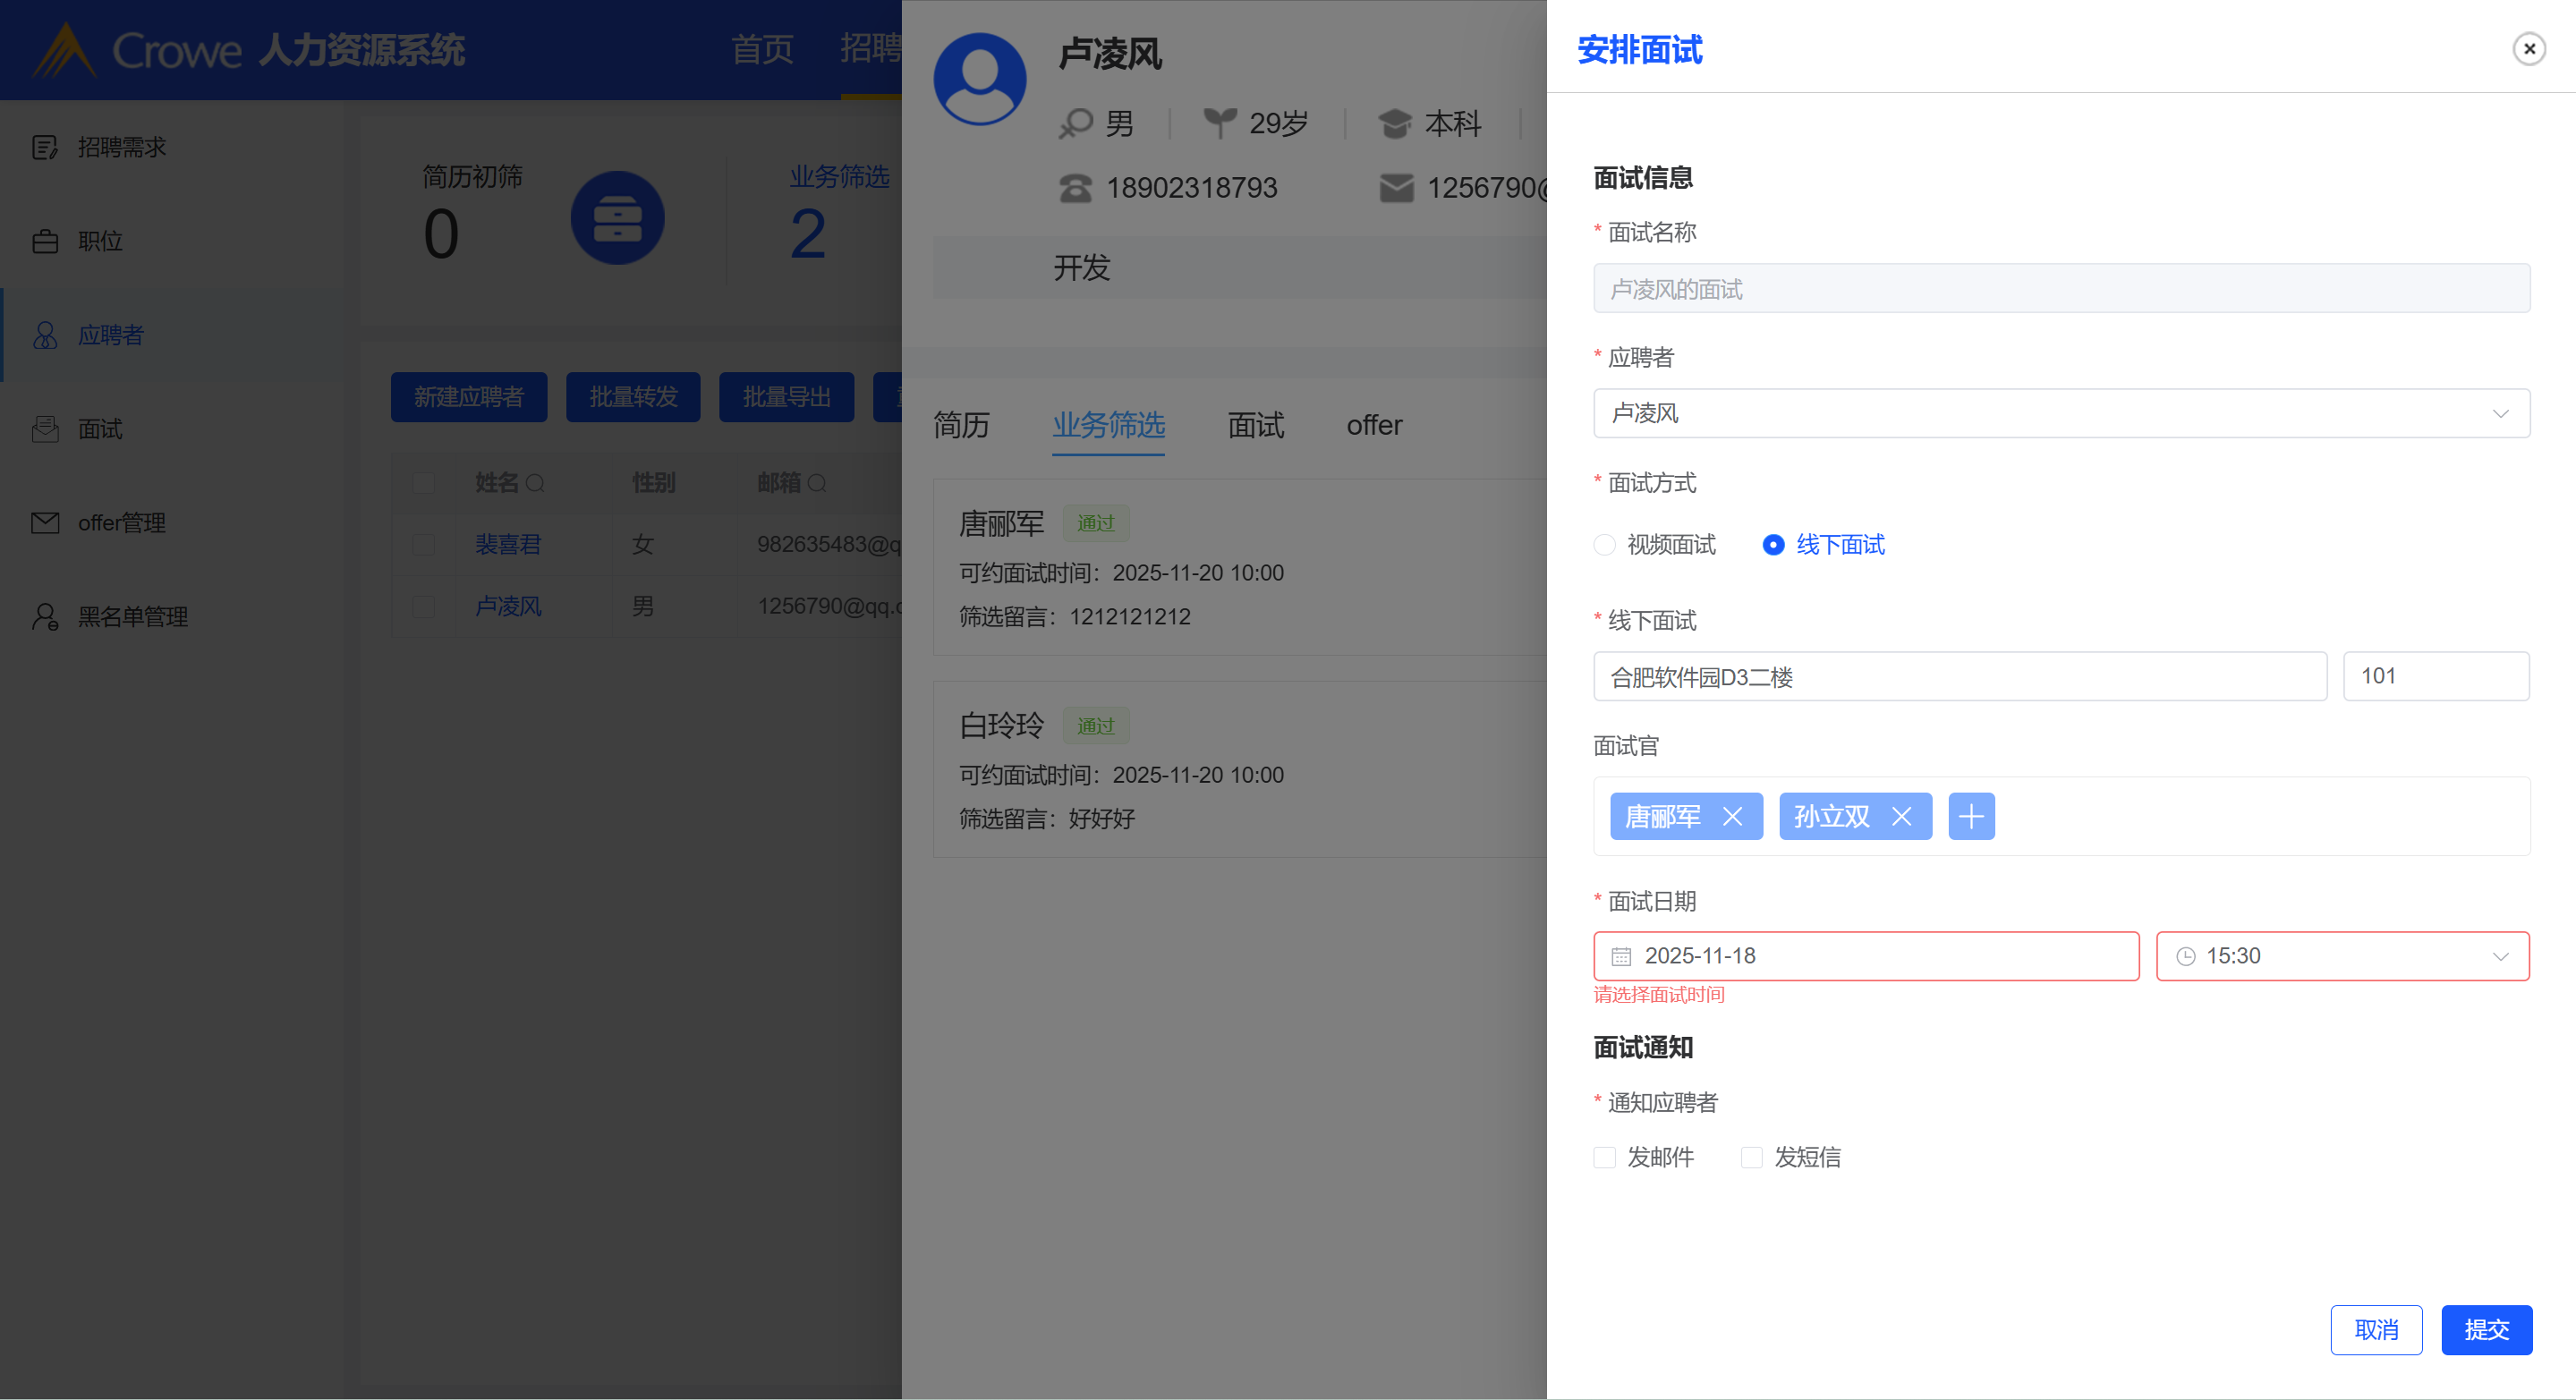The height and width of the screenshot is (1400, 2576).
Task: Click calendar icon in date field
Action: pyautogui.click(x=1620, y=957)
